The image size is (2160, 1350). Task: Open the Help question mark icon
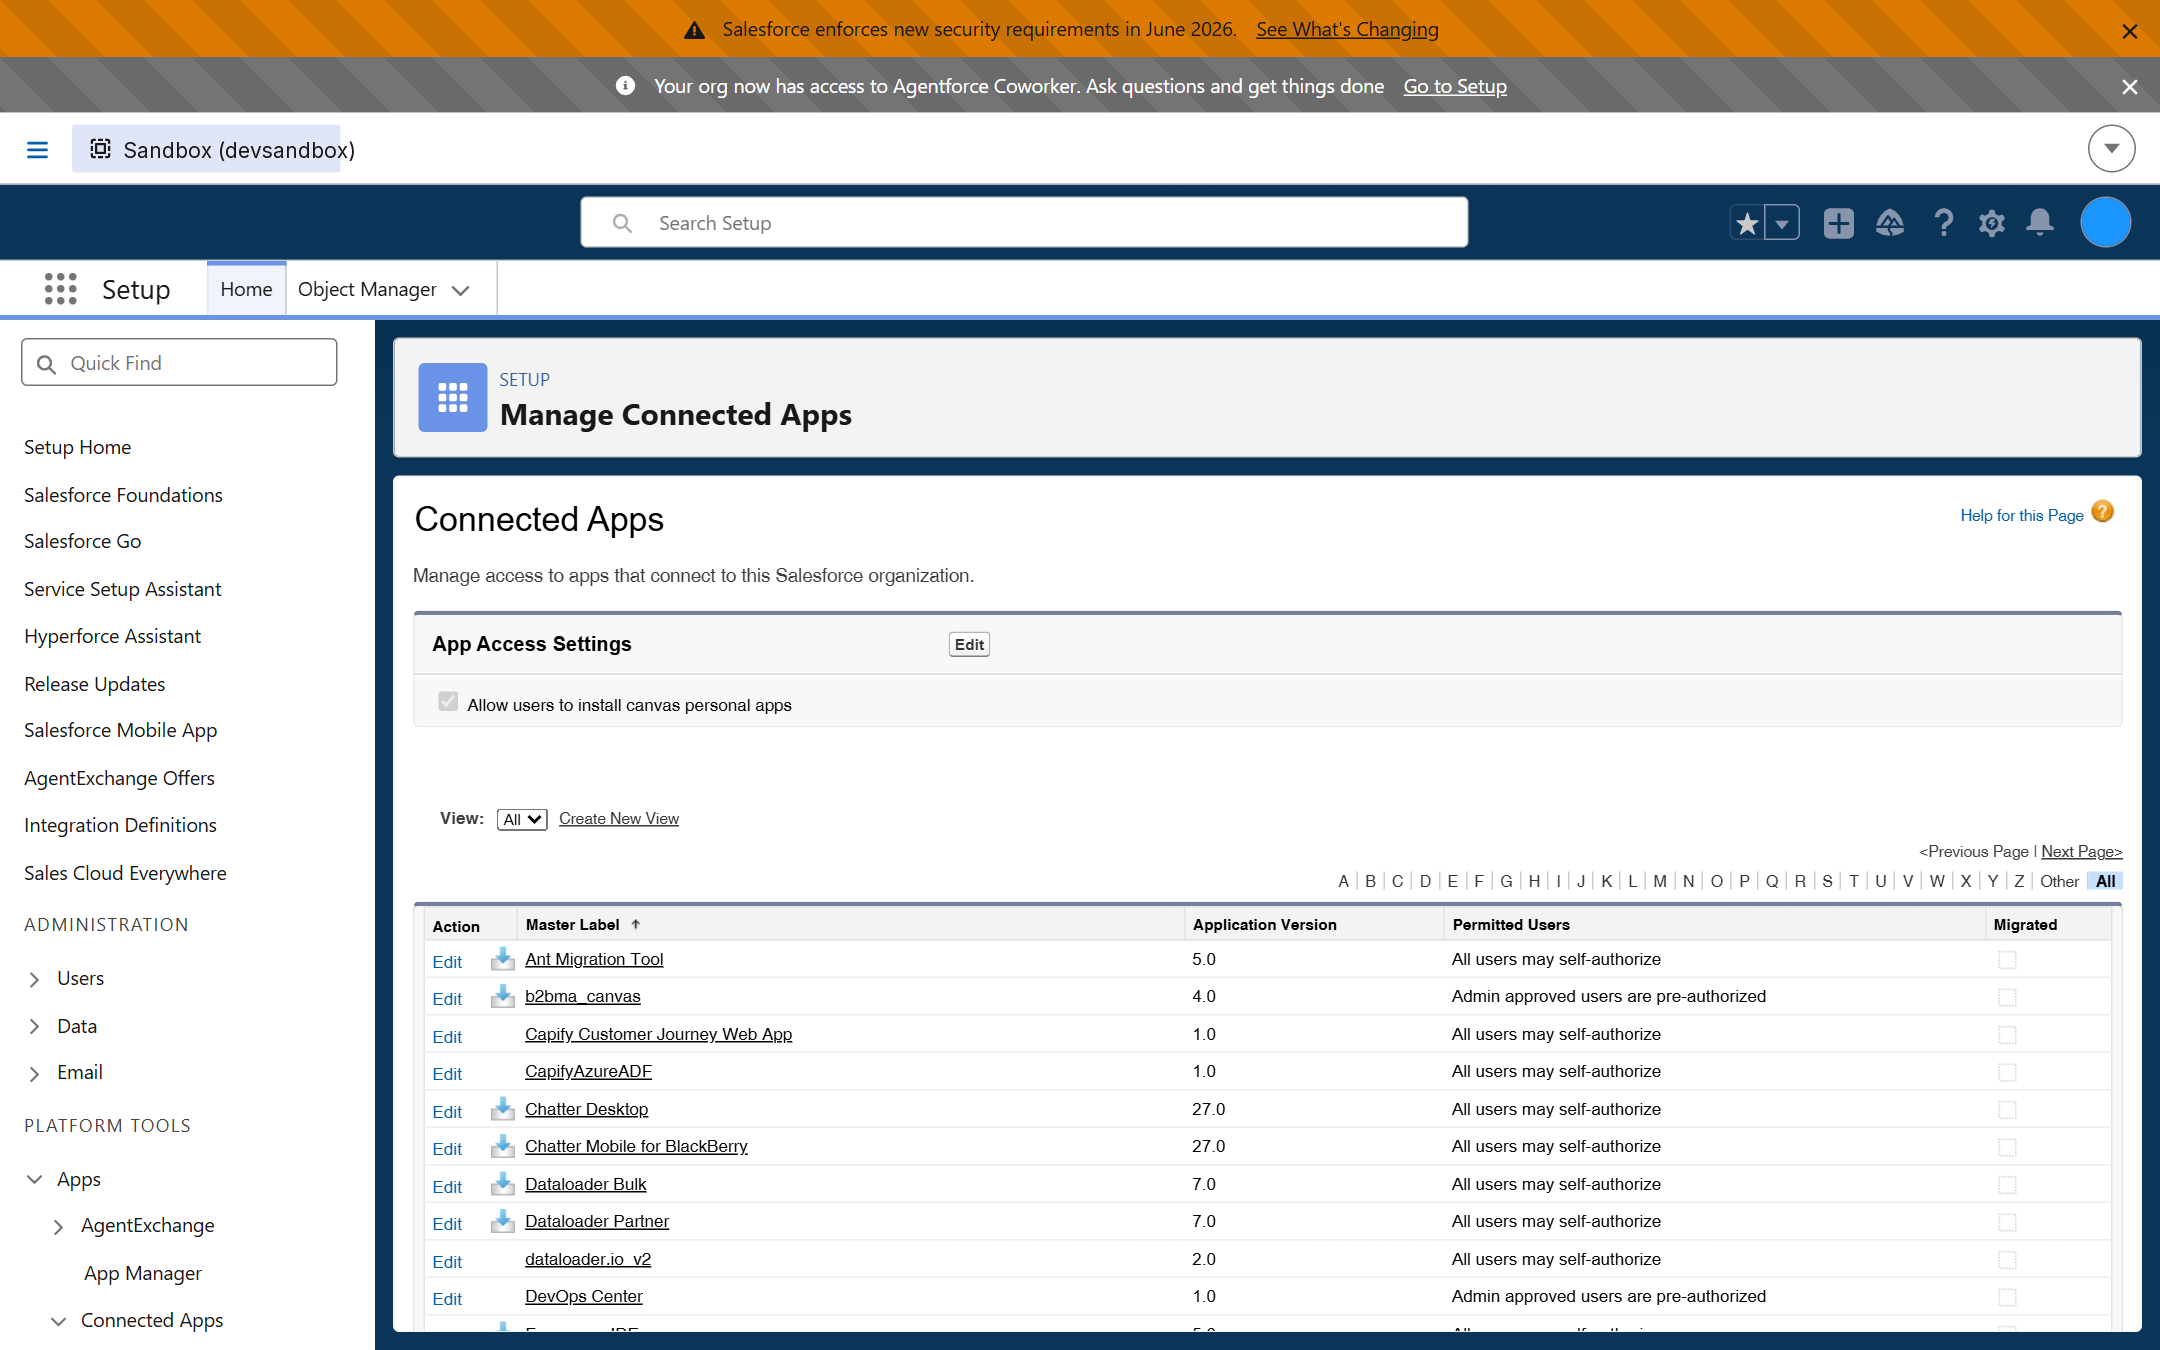[1943, 223]
